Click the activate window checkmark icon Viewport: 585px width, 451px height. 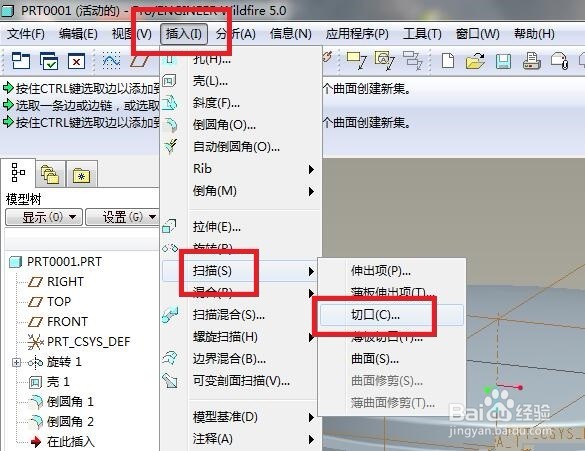click(x=49, y=61)
